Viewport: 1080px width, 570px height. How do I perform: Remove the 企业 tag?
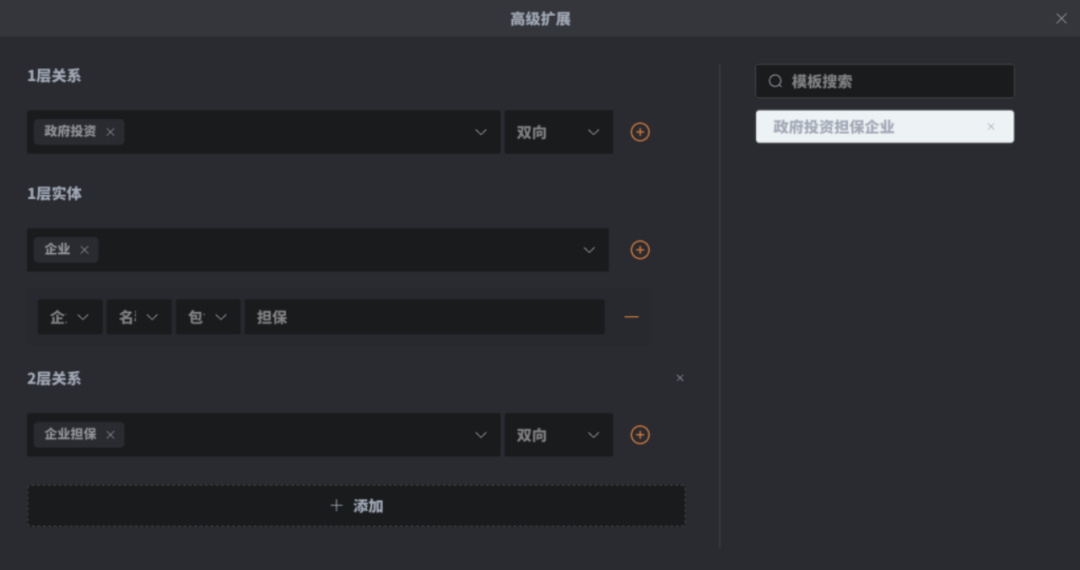point(84,250)
